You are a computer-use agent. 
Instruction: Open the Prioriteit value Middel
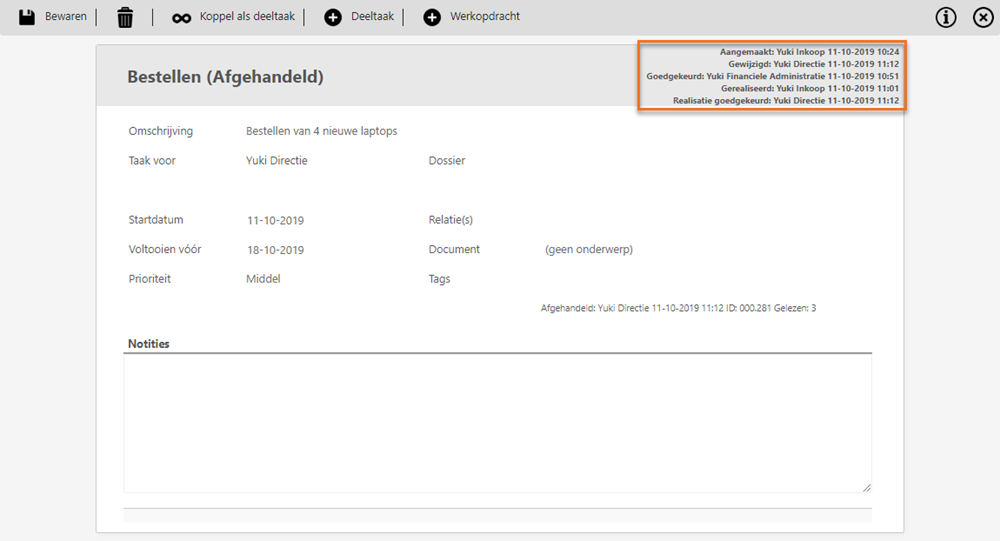(263, 280)
